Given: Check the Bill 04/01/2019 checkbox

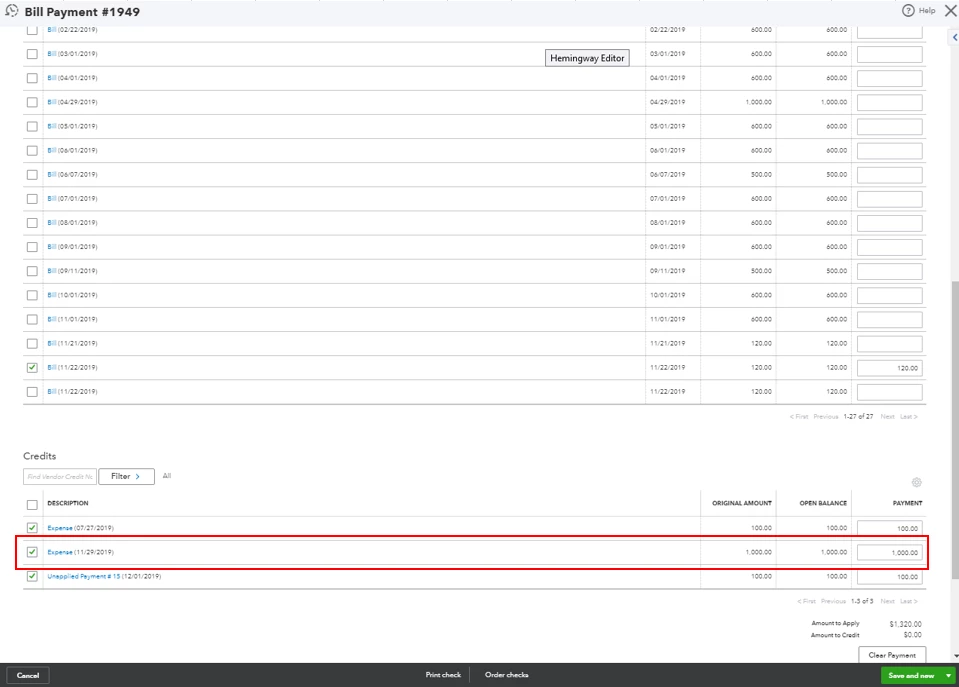Looking at the screenshot, I should [32, 78].
